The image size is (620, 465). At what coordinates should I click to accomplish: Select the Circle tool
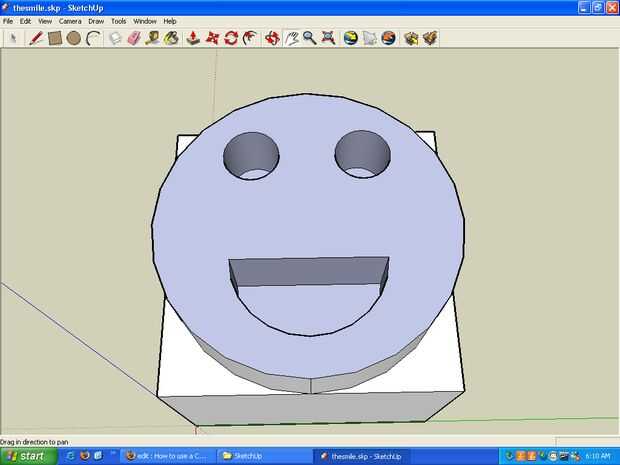74,38
